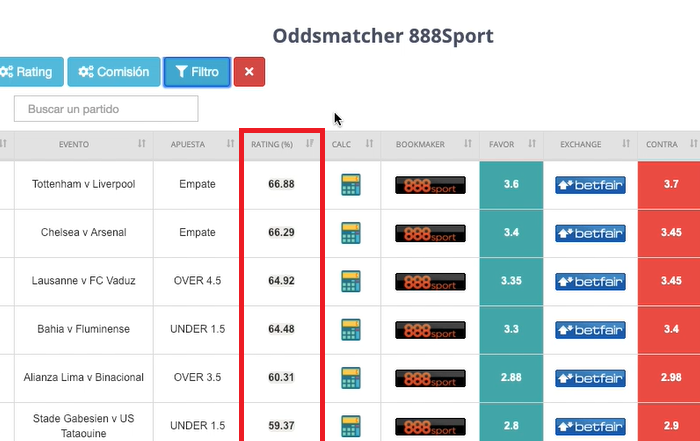This screenshot has height=441, width=700.
Task: Click 888sport logo in Tottenham v Liverpool row
Action: (430, 185)
